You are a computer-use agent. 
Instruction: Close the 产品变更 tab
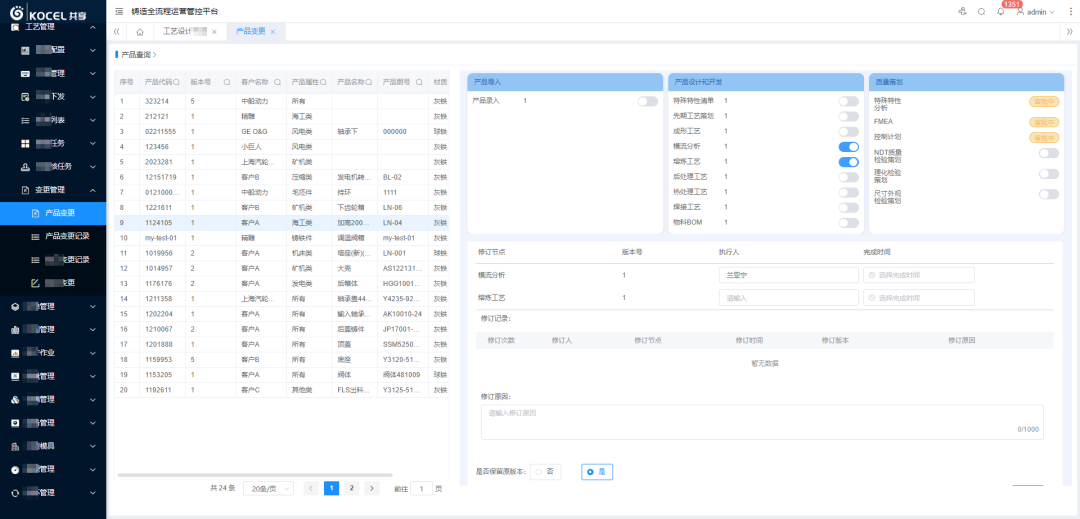click(x=273, y=32)
